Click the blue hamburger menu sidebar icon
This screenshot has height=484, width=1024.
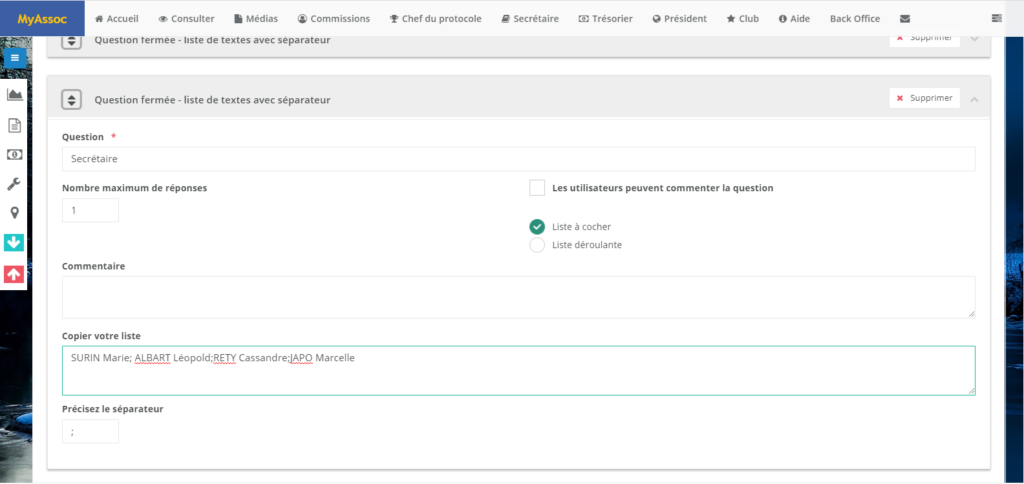click(x=14, y=58)
